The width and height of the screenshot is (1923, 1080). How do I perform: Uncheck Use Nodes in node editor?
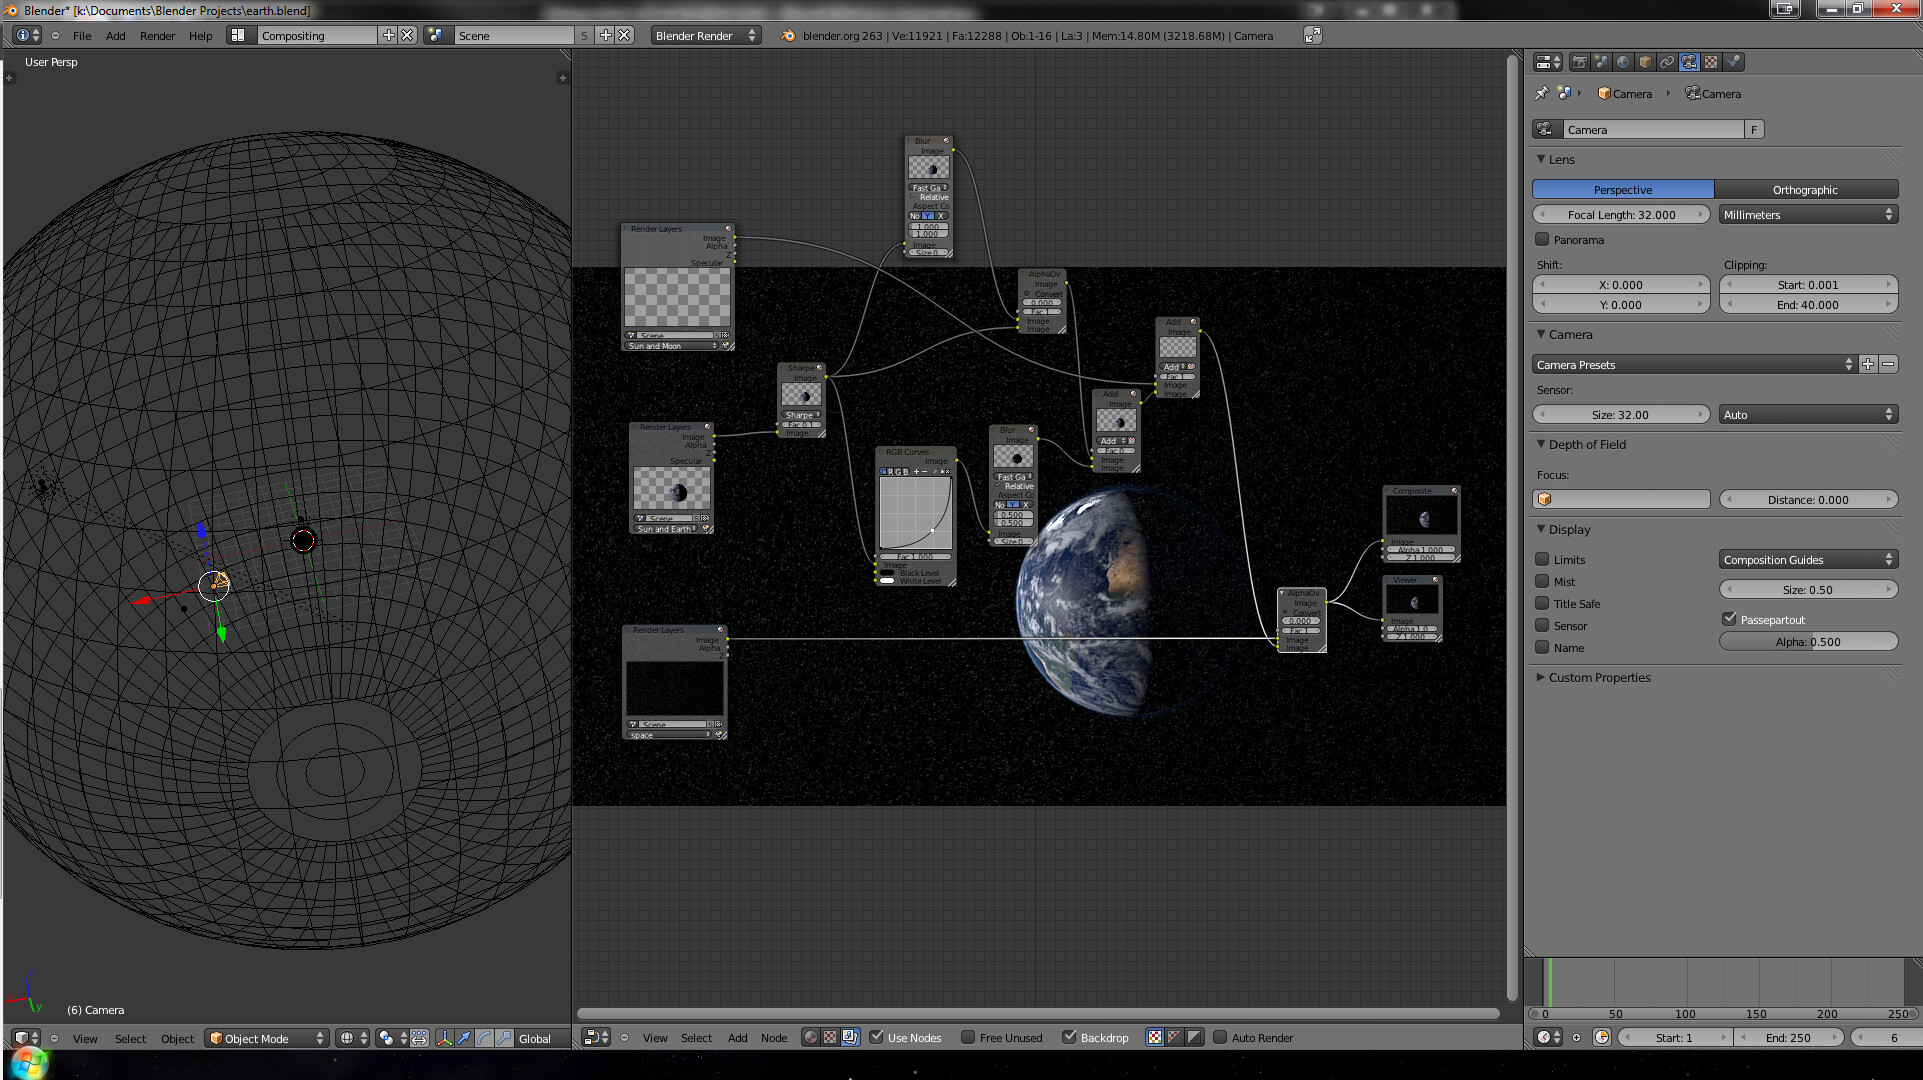(x=877, y=1037)
